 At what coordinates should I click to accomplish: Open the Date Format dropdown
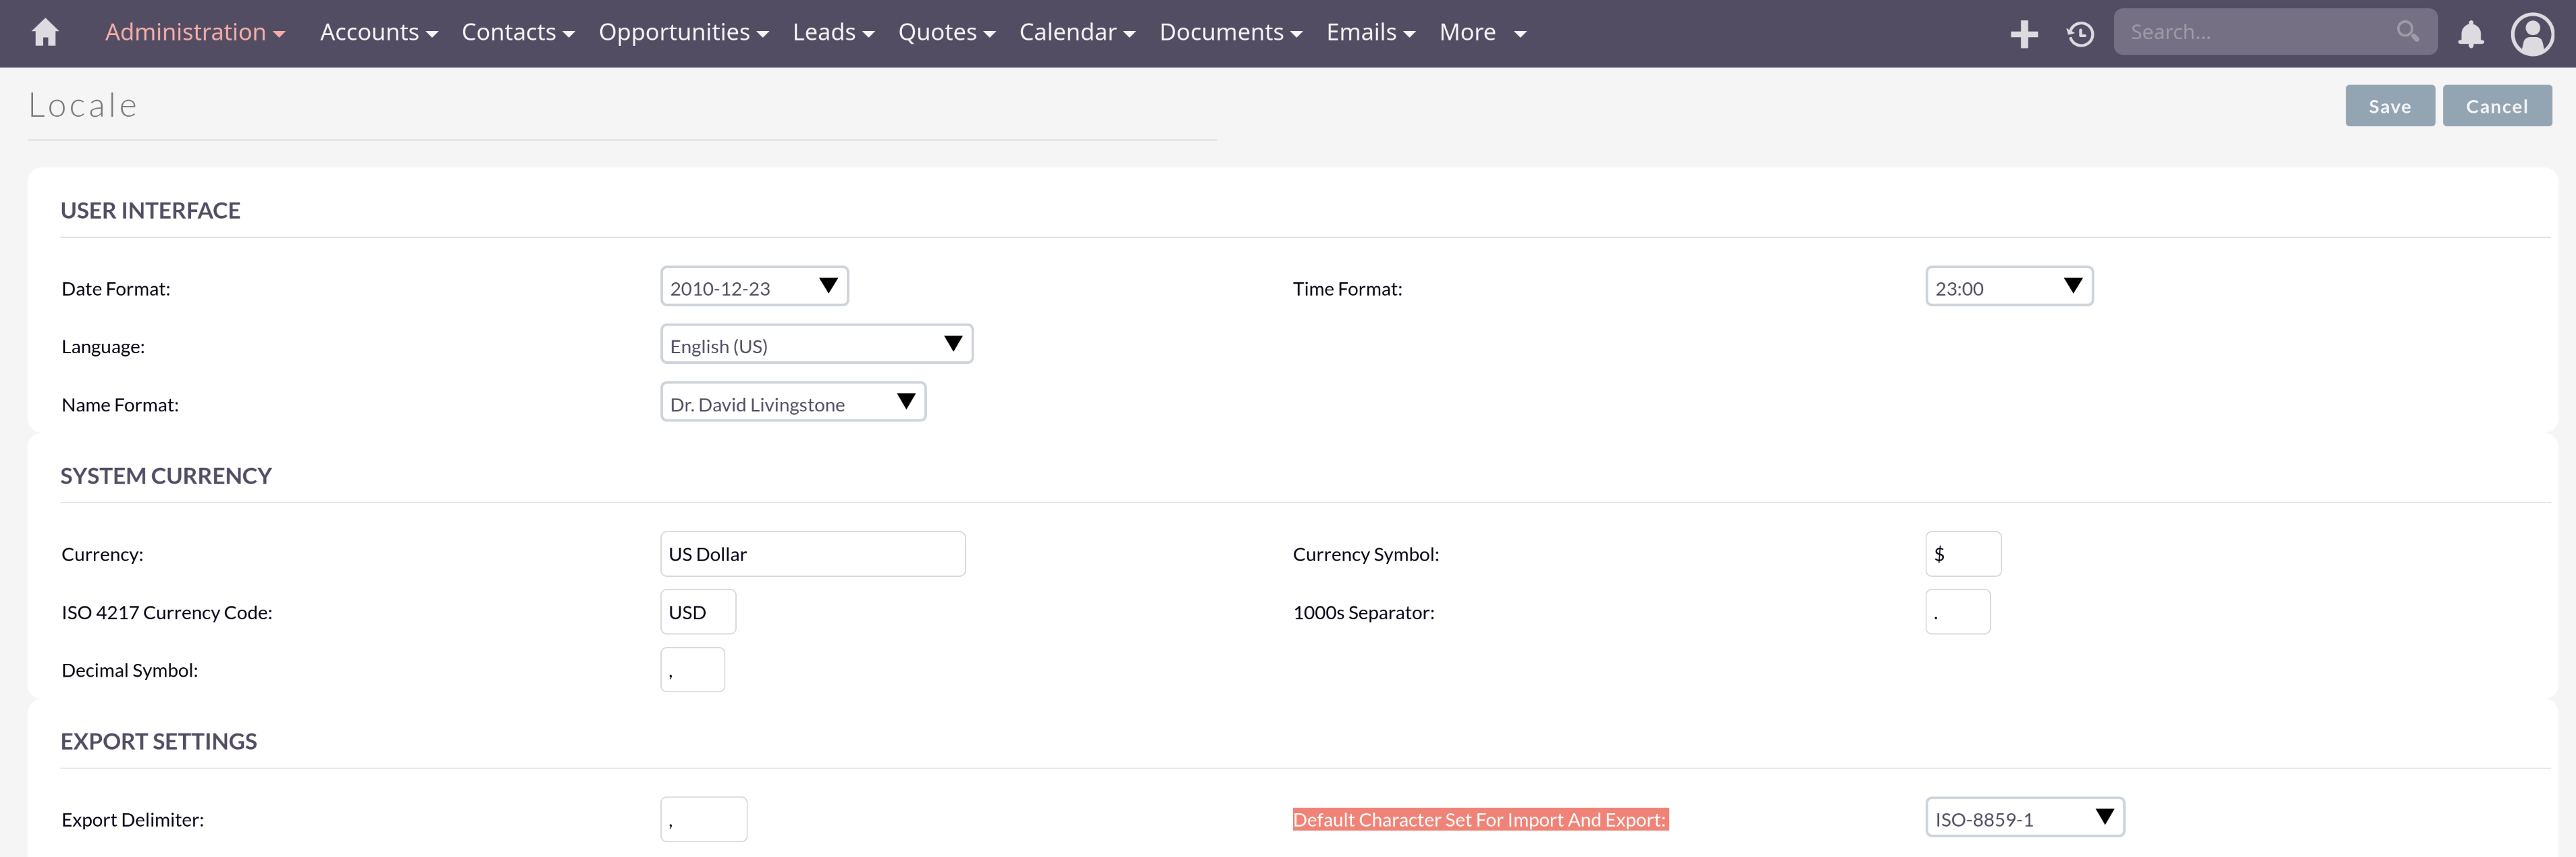pos(754,287)
